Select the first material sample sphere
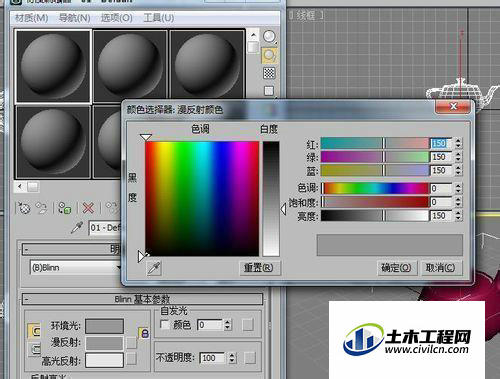500x379 pixels. tap(53, 66)
